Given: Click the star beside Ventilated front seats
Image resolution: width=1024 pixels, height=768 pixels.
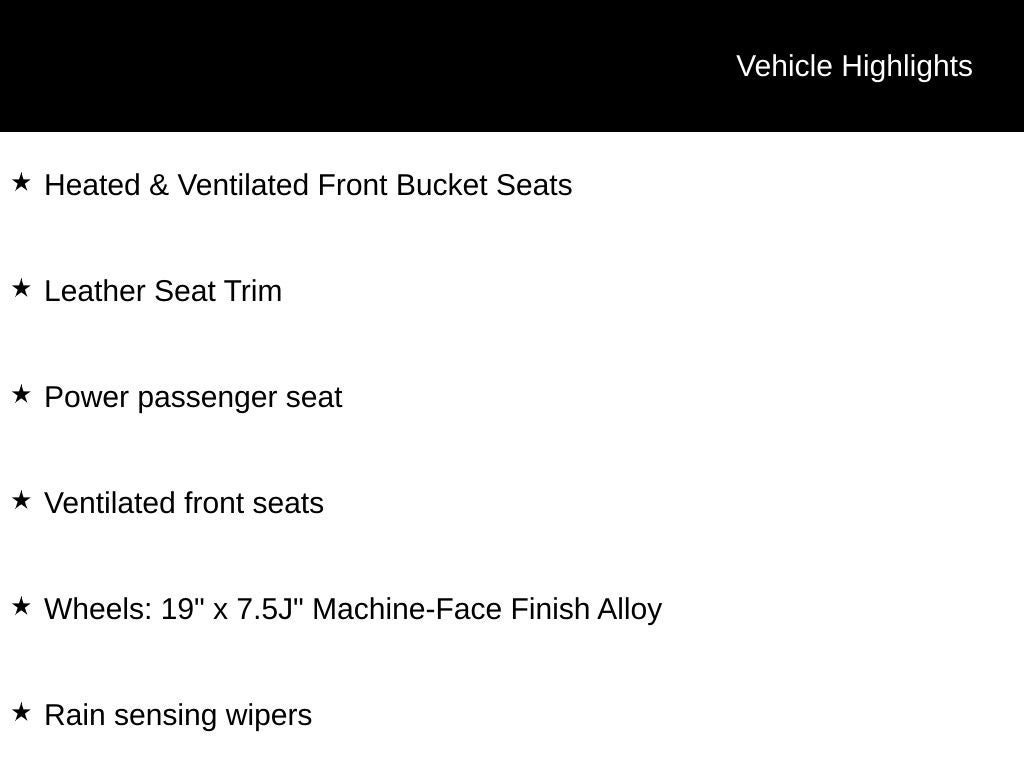Looking at the screenshot, I should [x=22, y=501].
